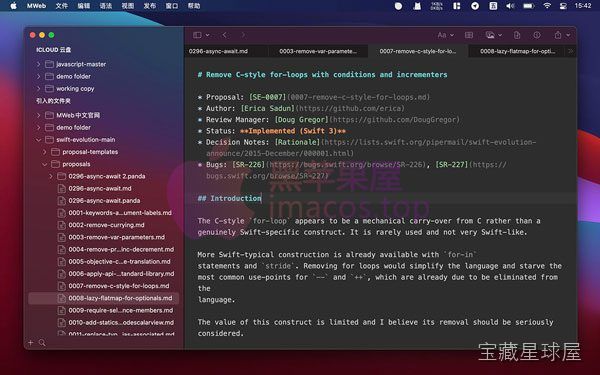Switch to 0296-async-await.md tab
Viewport: 600px width, 375px height.
218,51
